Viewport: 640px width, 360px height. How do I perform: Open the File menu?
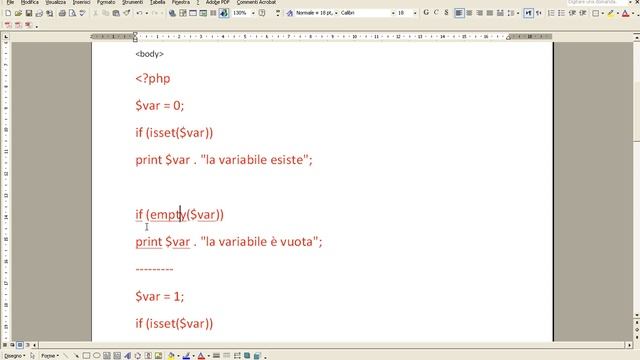coord(10,2)
